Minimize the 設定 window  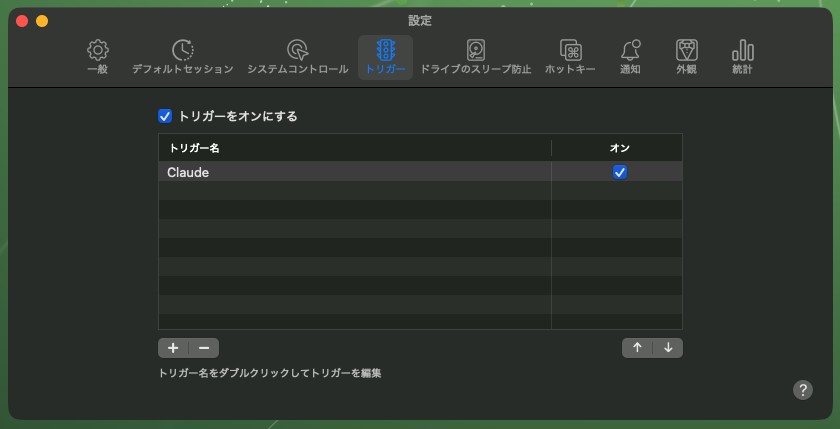pos(42,21)
